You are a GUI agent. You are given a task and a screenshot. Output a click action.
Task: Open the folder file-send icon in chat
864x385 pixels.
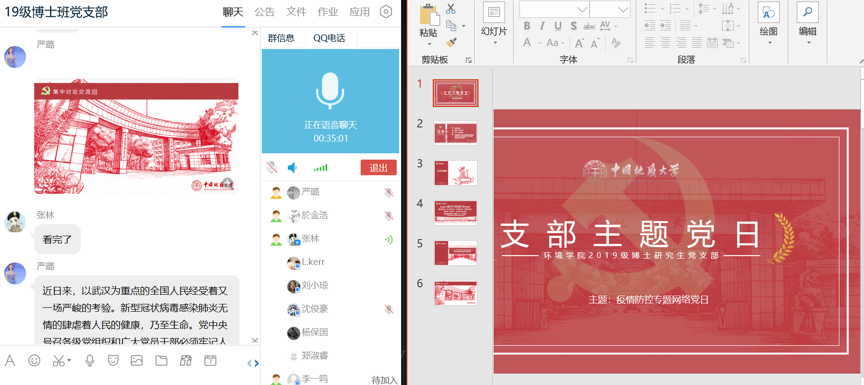point(161,361)
